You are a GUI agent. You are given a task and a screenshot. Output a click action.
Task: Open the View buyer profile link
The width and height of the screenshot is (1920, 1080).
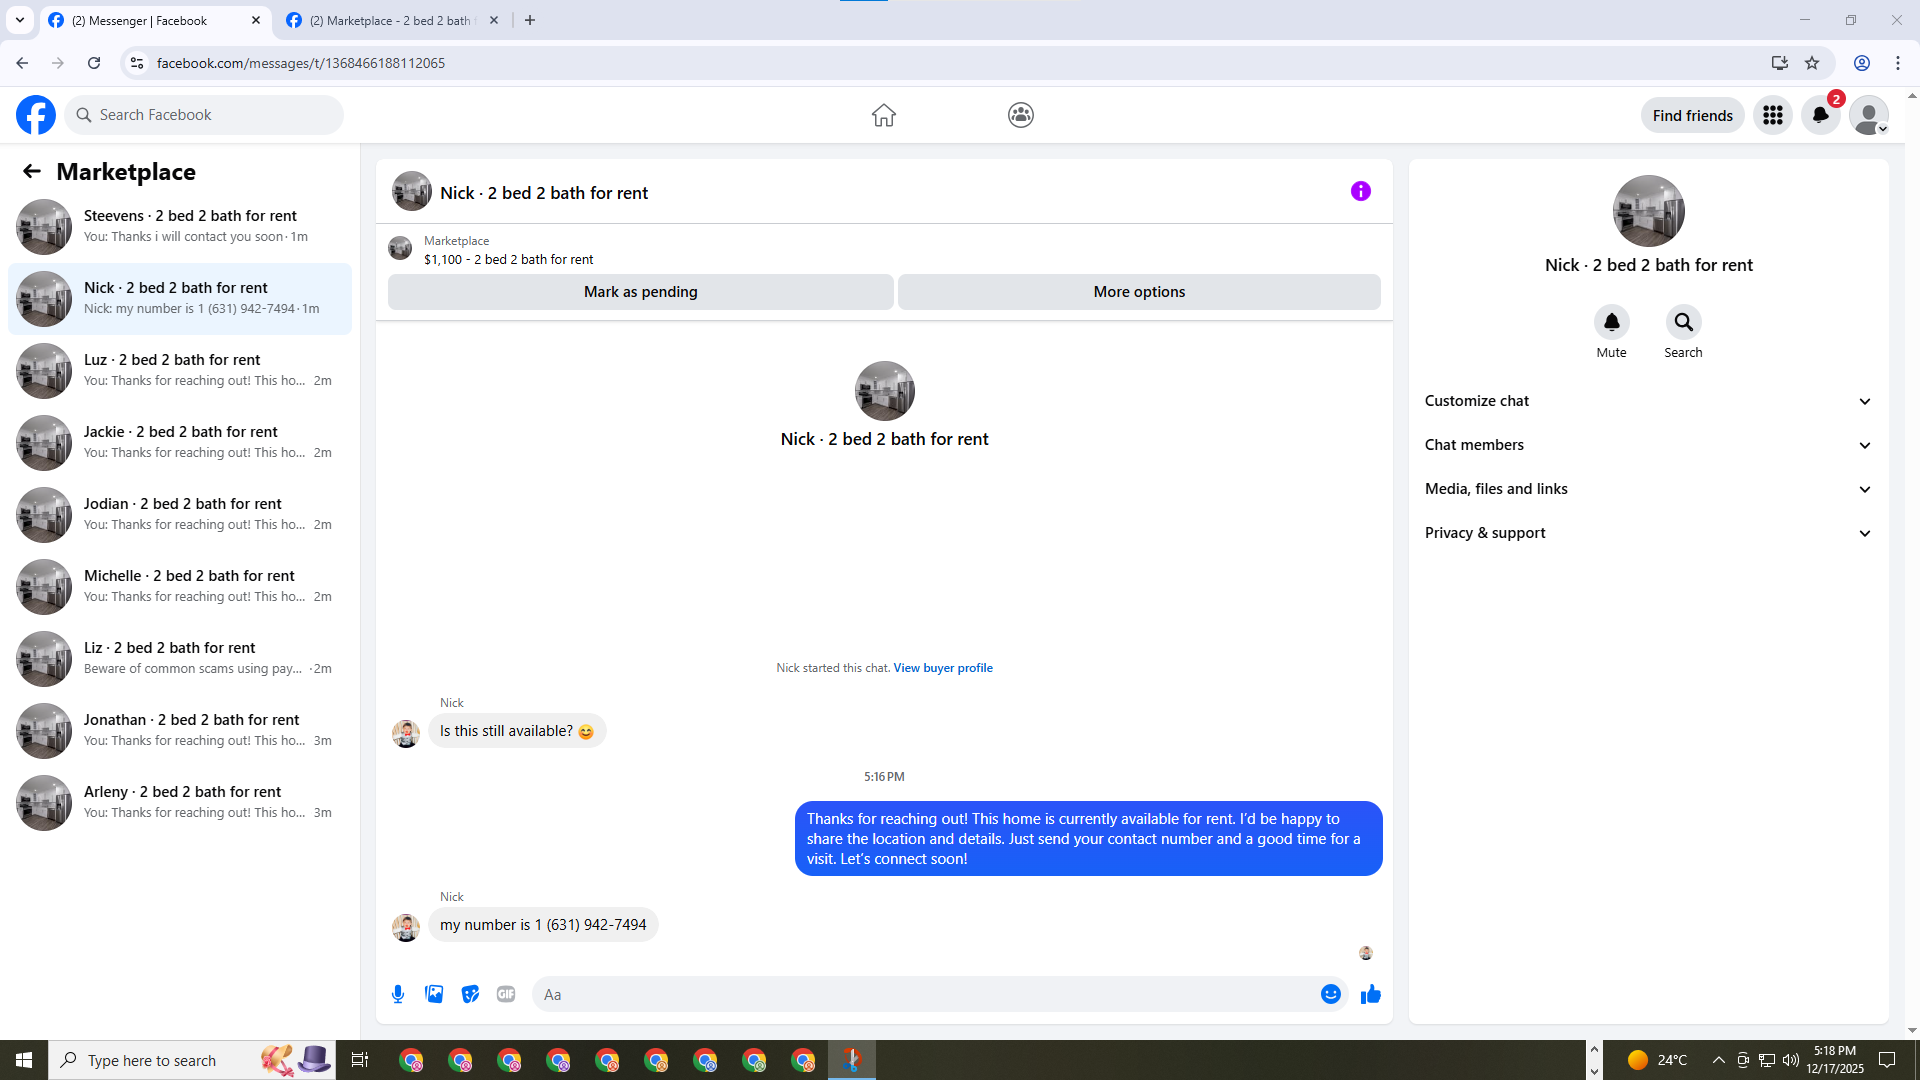coord(942,668)
